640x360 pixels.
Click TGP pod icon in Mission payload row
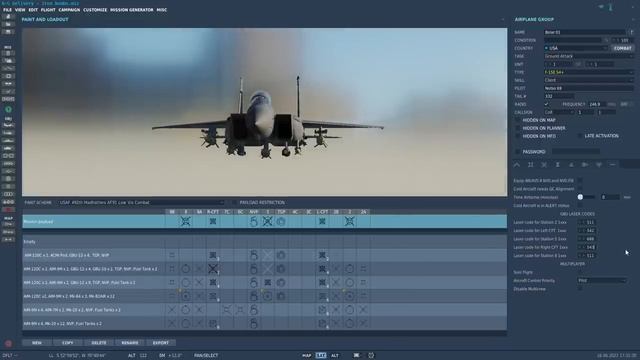(x=281, y=222)
